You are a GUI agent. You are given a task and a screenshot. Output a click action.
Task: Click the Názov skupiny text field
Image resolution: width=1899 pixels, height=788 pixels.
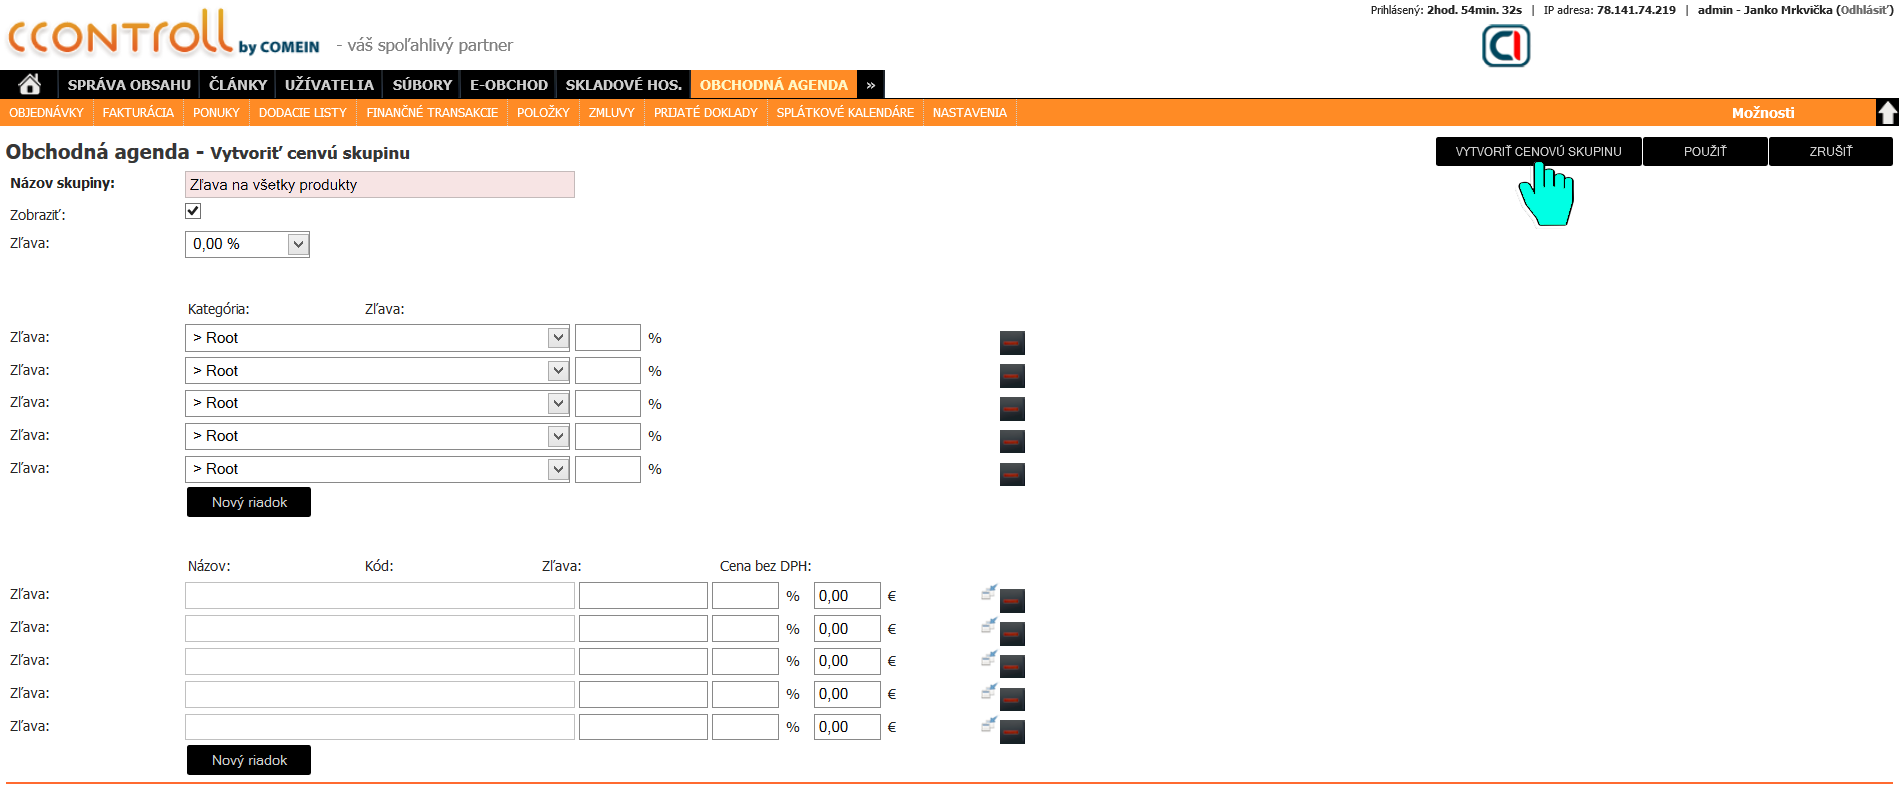point(379,185)
